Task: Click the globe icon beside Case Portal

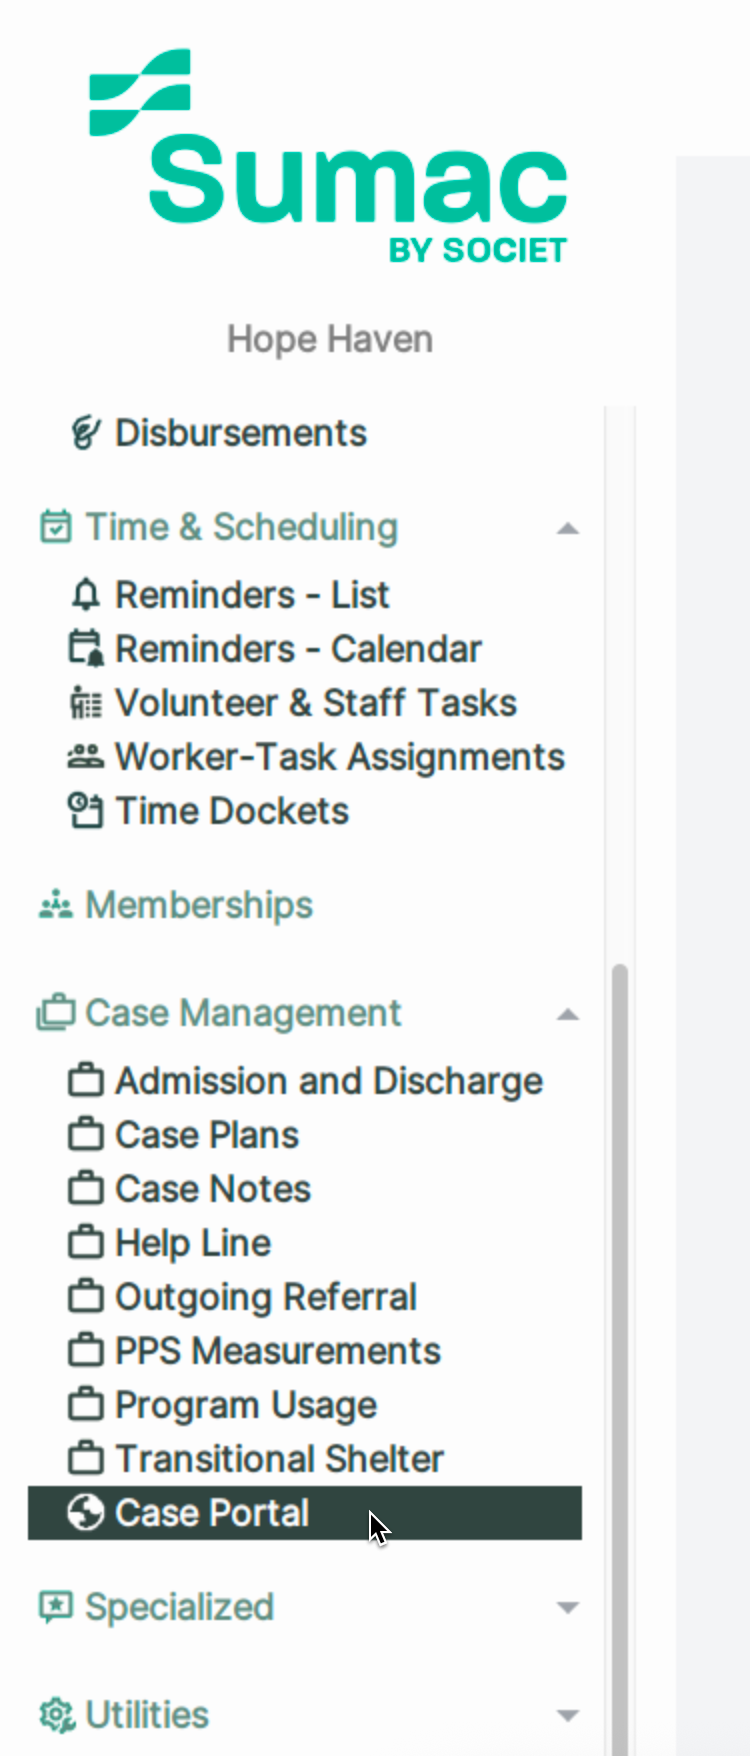Action: coord(86,1512)
